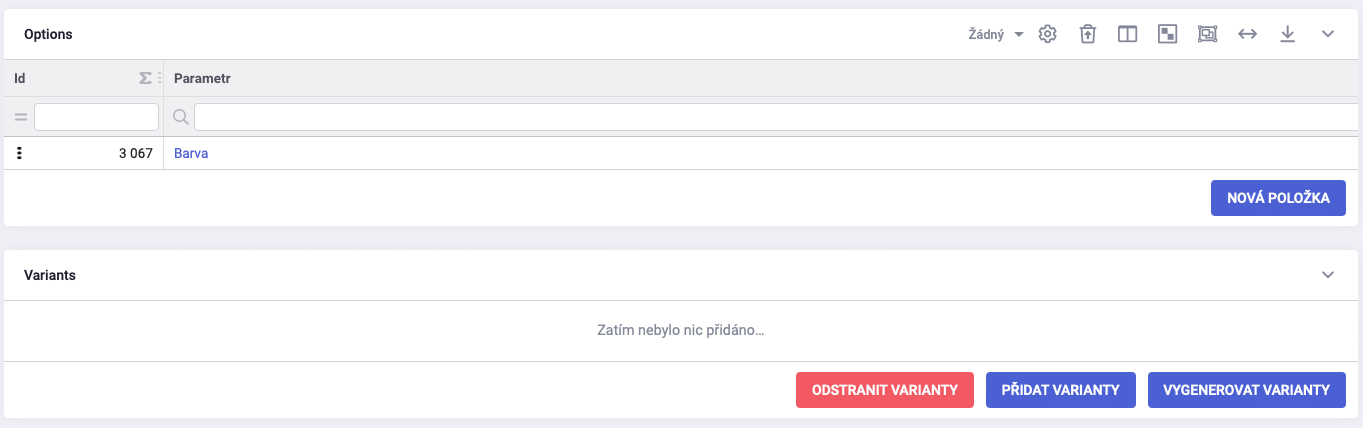Viewport: 1363px width, 428px height.
Task: Click the download export arrow icon
Action: [x=1288, y=34]
